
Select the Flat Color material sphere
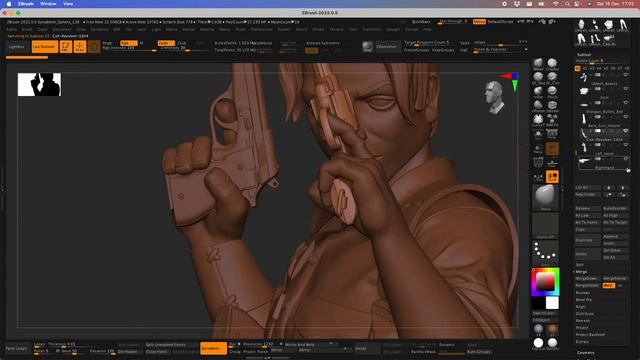(538, 342)
